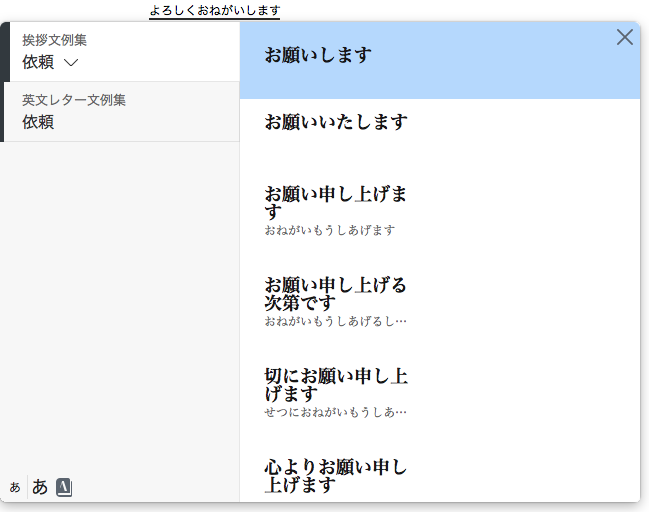The image size is (649, 512).
Task: Click the small あ input mode indicator
Action: click(15, 487)
